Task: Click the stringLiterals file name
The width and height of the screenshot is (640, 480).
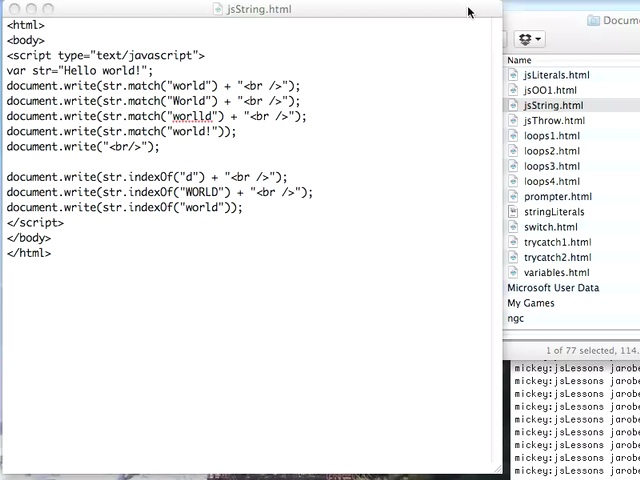Action: click(554, 212)
